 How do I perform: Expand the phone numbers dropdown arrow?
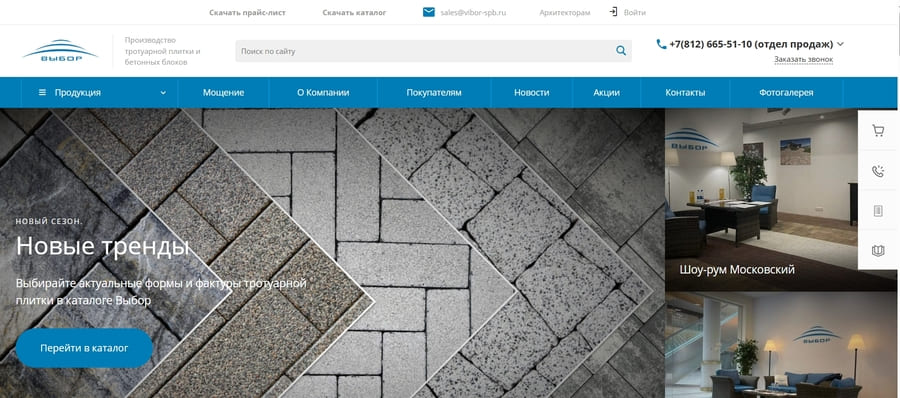tap(840, 44)
